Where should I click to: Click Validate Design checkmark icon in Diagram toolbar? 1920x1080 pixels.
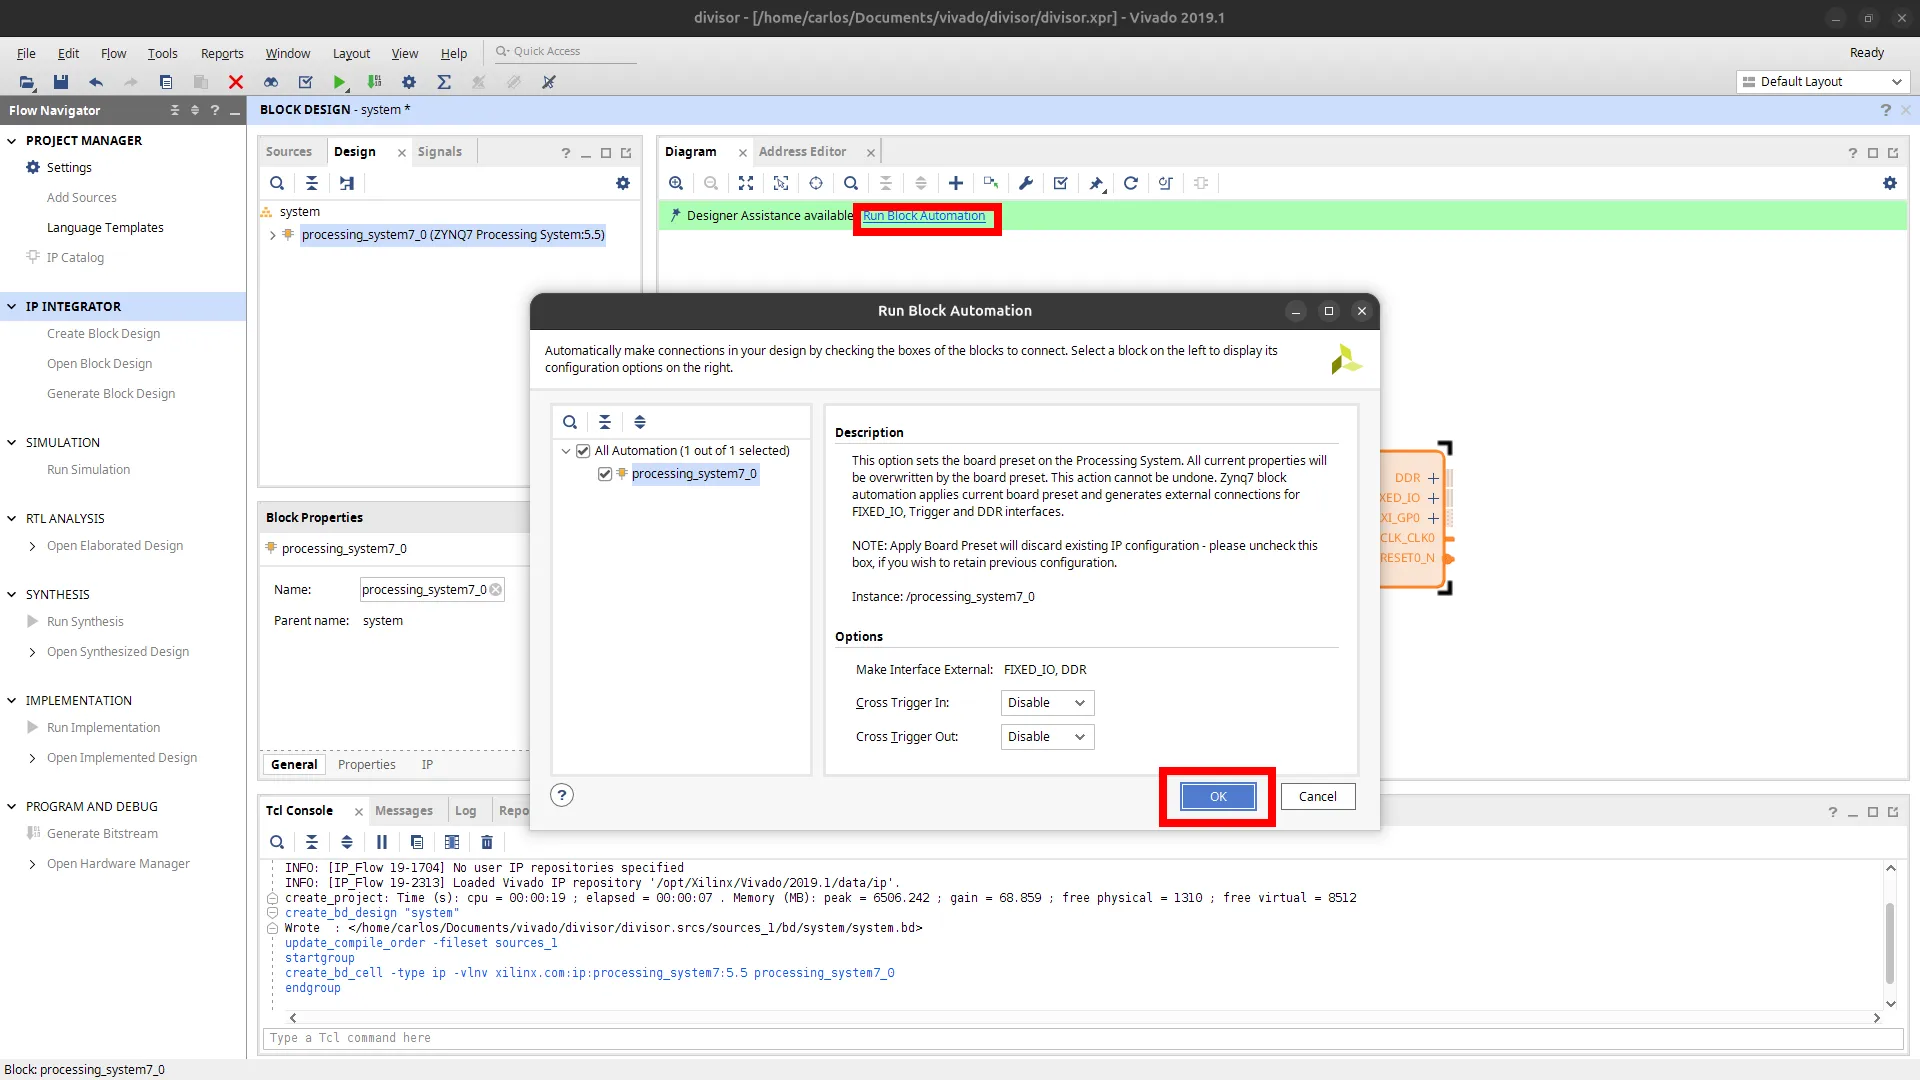[x=1061, y=183]
